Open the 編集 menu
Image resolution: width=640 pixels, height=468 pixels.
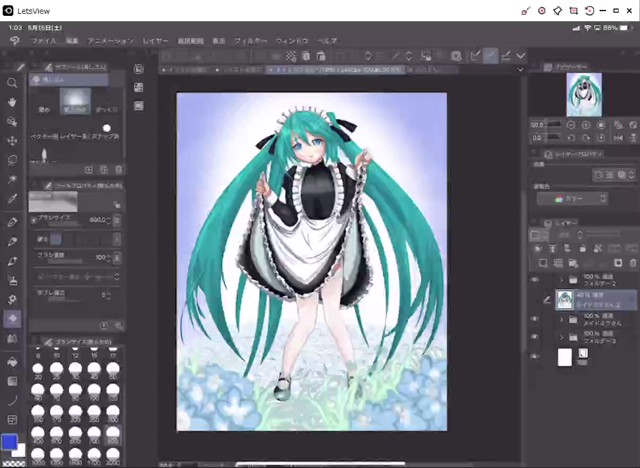pyautogui.click(x=72, y=41)
